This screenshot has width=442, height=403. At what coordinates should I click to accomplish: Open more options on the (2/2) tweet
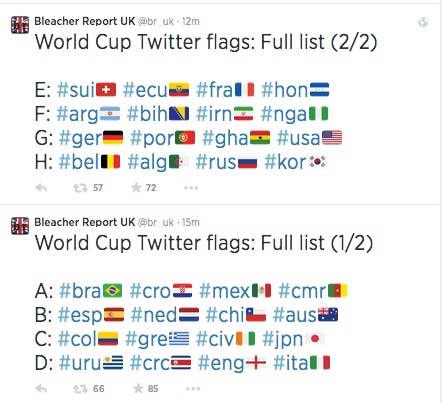pos(191,188)
